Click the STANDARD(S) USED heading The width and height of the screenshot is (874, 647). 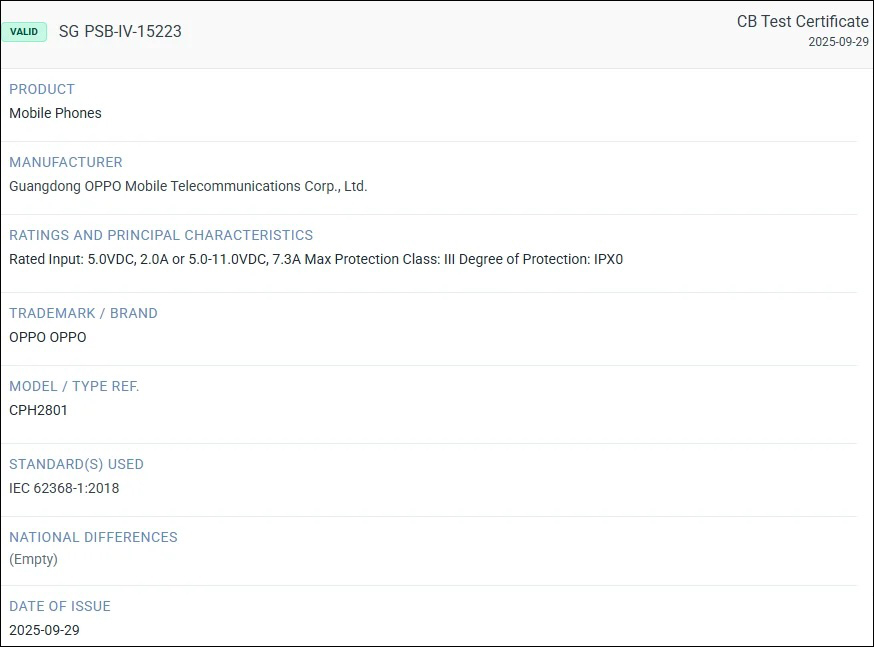[76, 464]
